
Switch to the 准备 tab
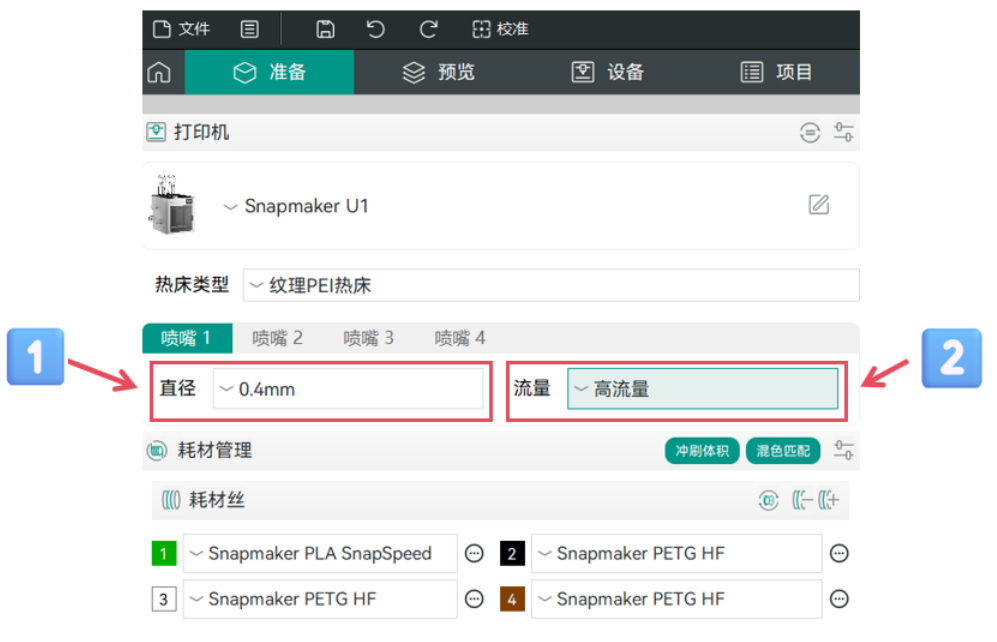(x=269, y=72)
